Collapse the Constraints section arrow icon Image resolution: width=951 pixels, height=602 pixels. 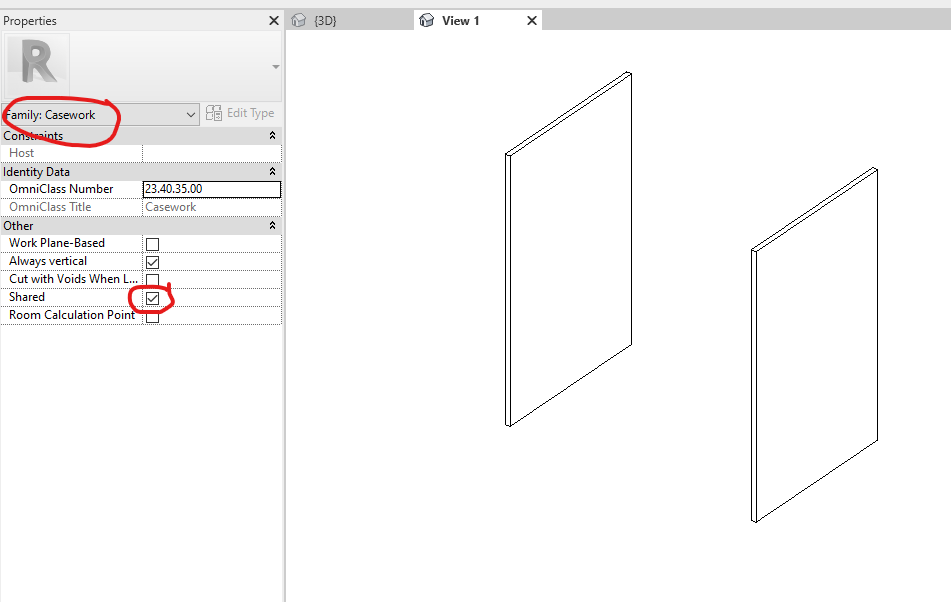click(272, 135)
